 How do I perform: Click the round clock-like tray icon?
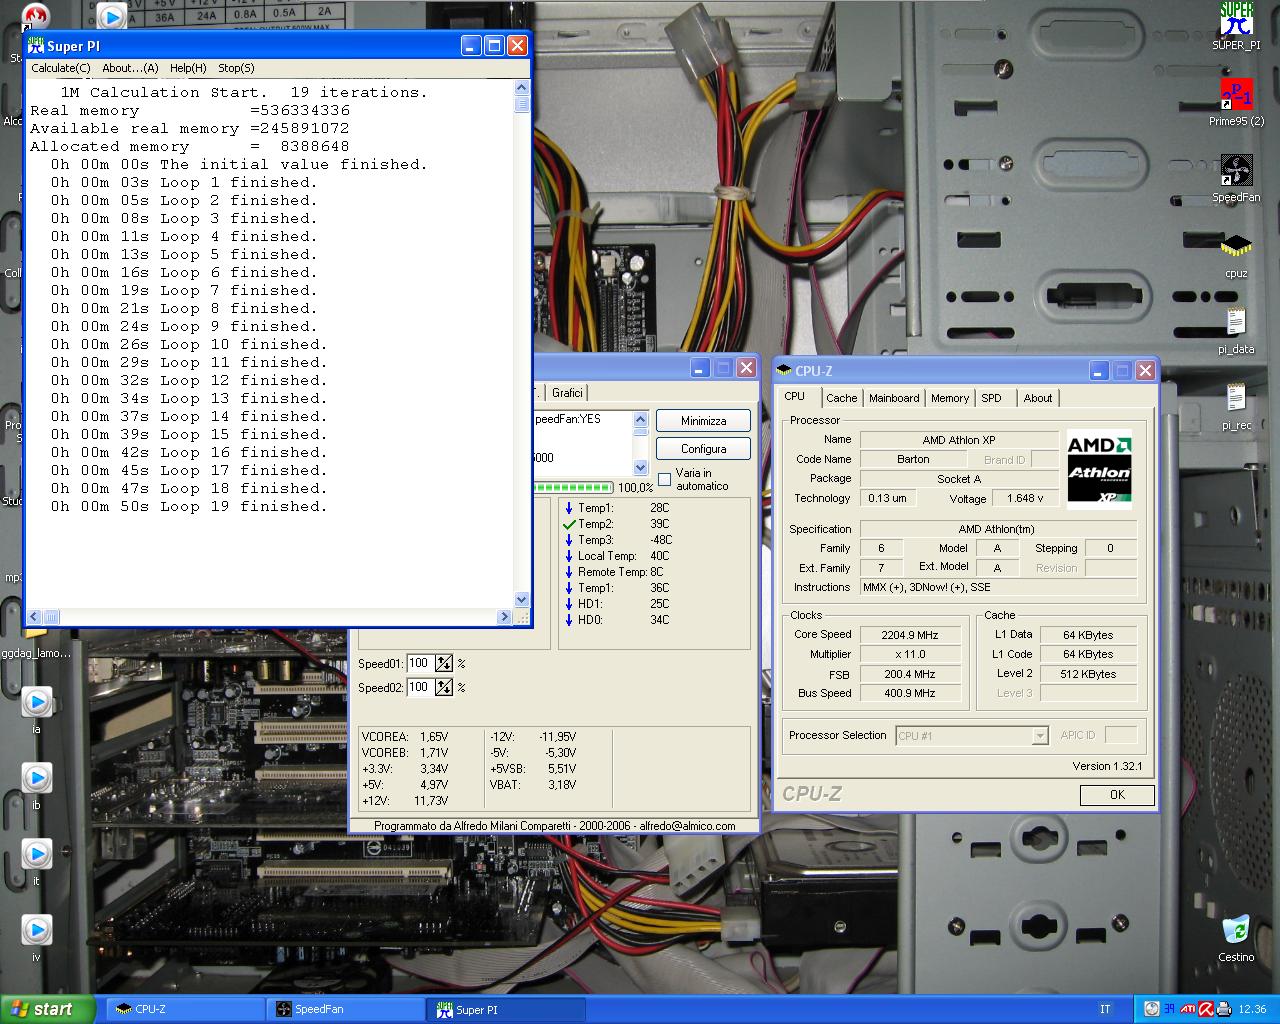(x=1152, y=1009)
